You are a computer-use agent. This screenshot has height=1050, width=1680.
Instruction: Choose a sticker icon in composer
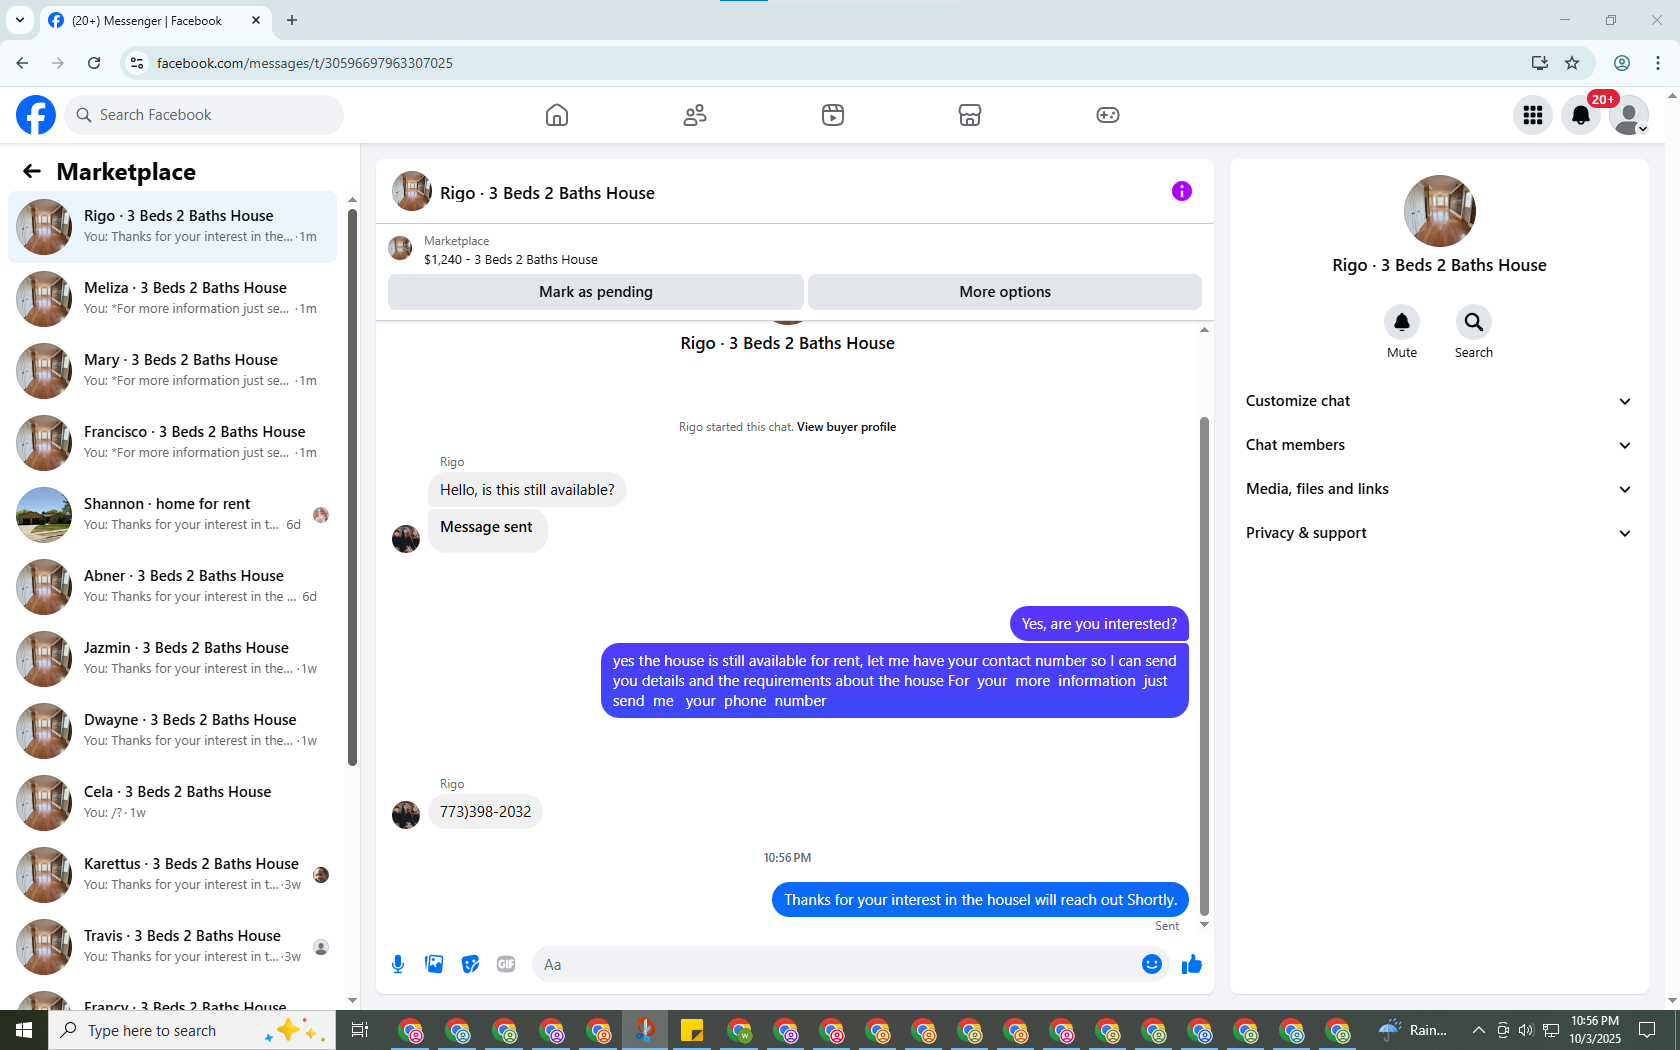[470, 964]
